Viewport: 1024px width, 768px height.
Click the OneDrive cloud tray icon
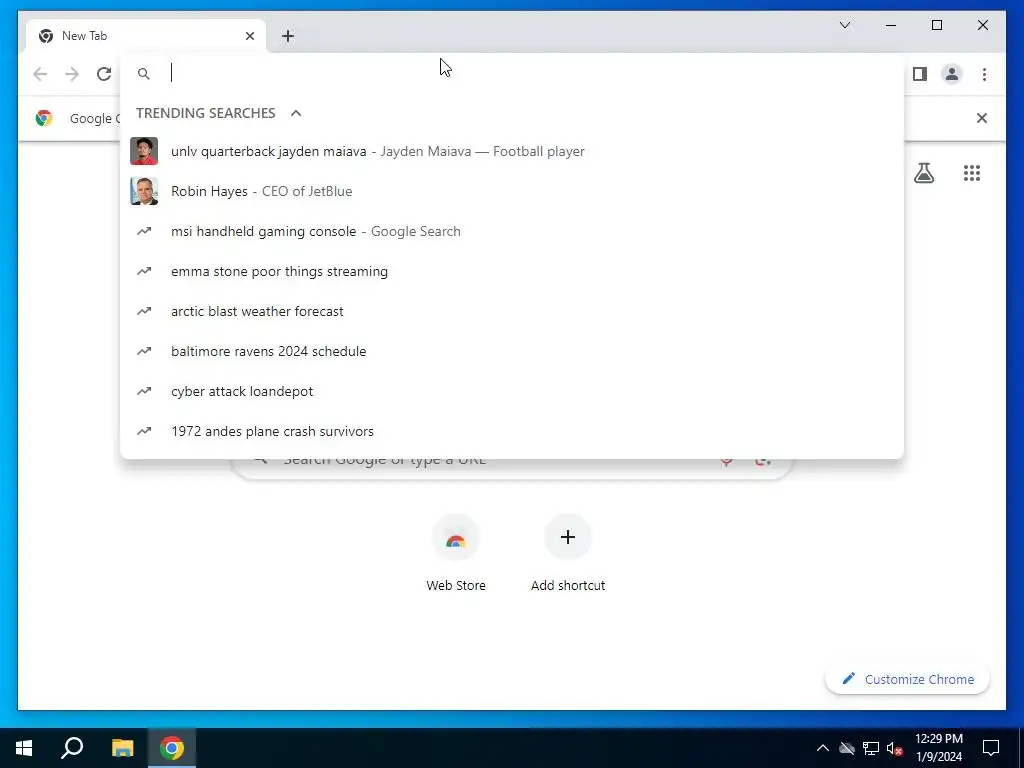point(846,748)
